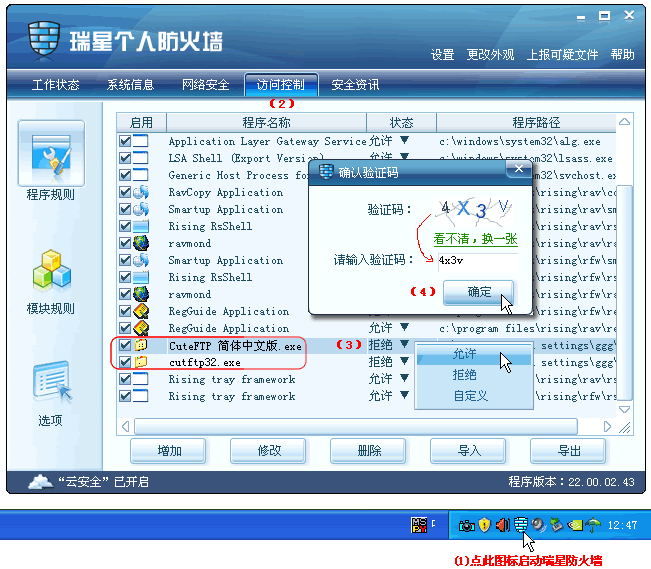Click the horizontal scrollbar of rule list
651x569 pixels.
[355, 426]
